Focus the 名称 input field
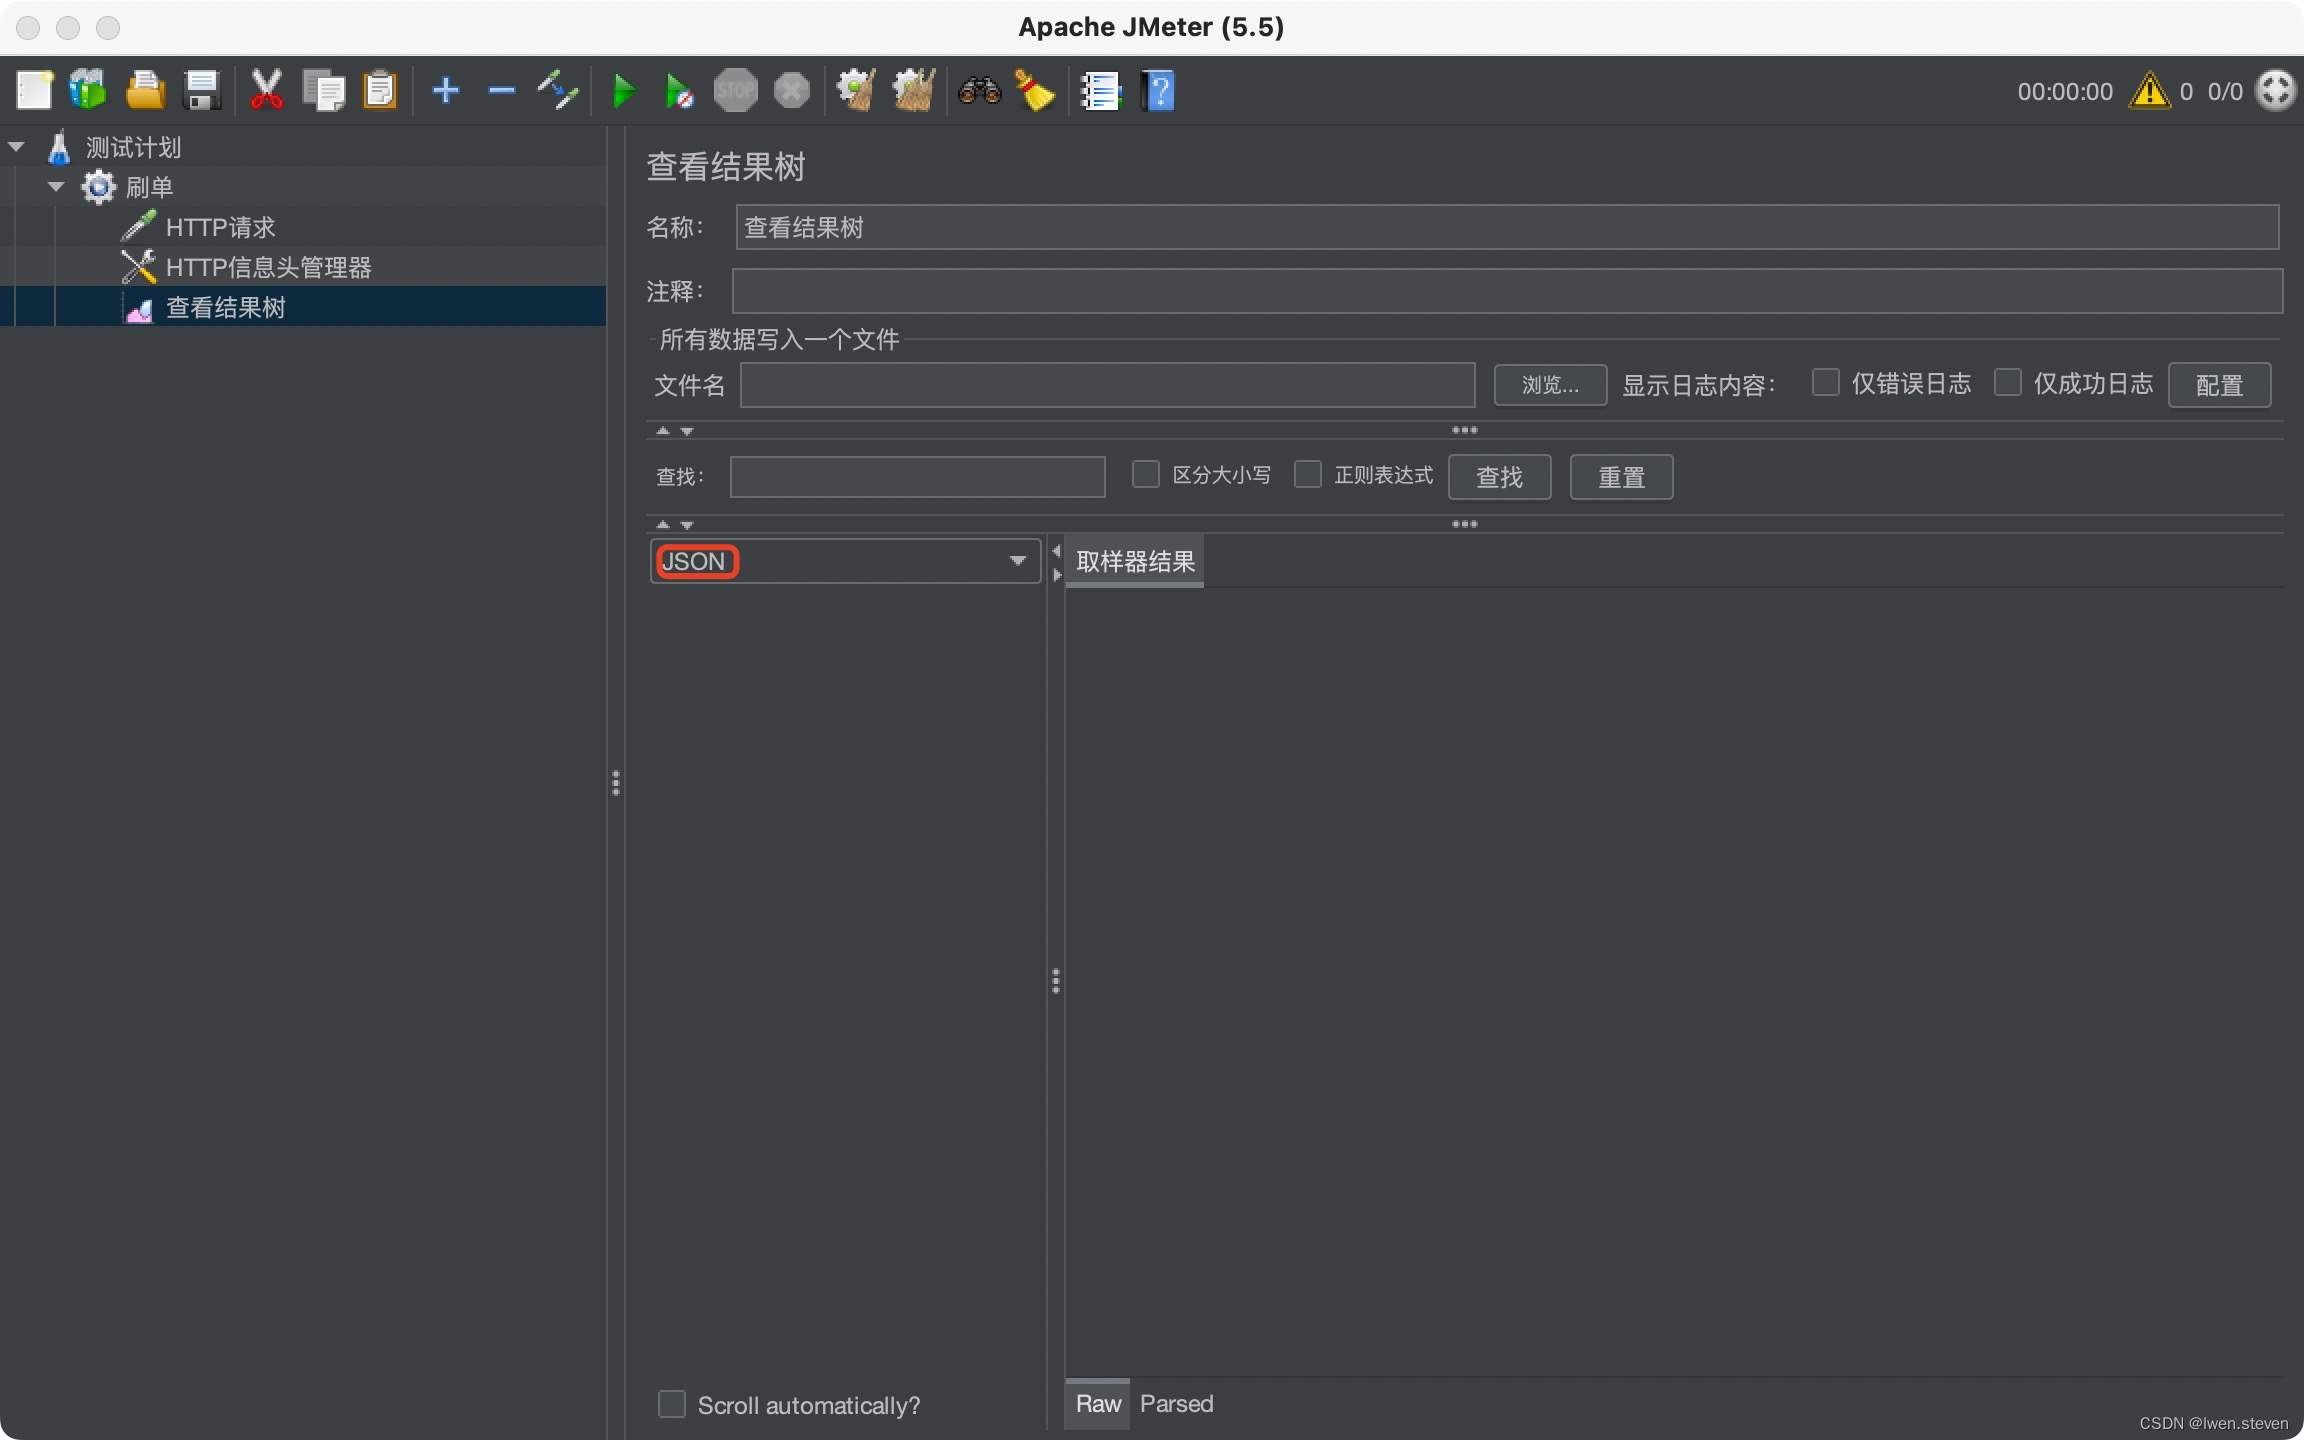The height and width of the screenshot is (1440, 2304). tap(1507, 227)
